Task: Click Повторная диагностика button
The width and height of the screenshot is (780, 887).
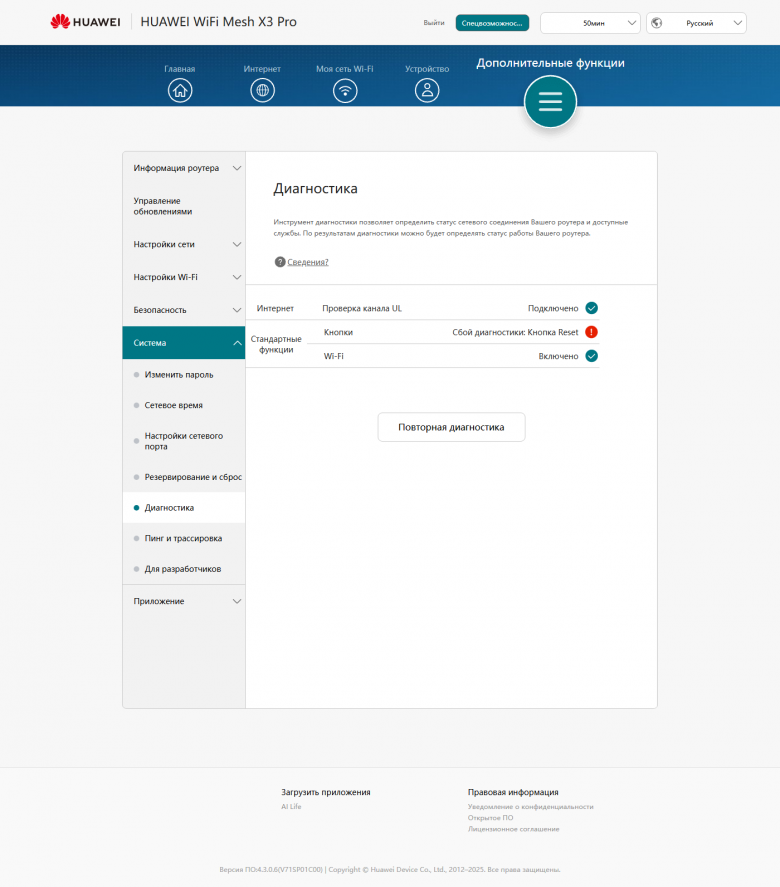Action: [x=451, y=427]
